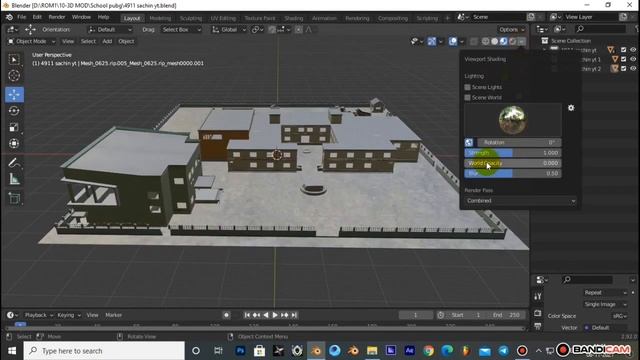640x360 pixels.
Task: Click the Auto Keying record button
Action: coord(226,315)
